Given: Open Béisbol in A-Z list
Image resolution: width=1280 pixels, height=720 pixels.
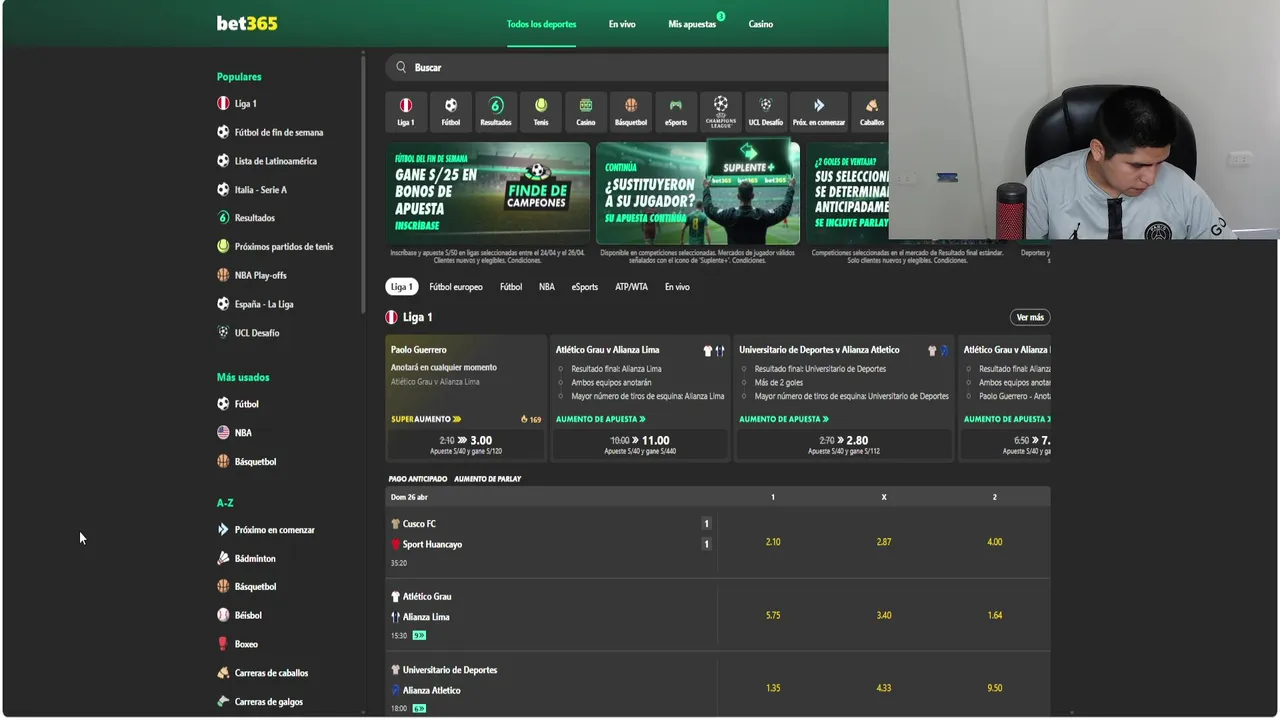Looking at the screenshot, I should click(239, 616).
